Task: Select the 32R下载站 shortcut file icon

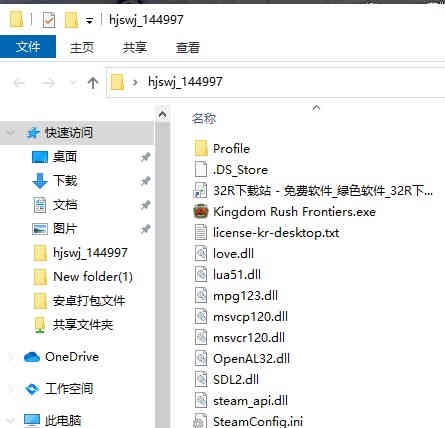Action: pos(201,191)
